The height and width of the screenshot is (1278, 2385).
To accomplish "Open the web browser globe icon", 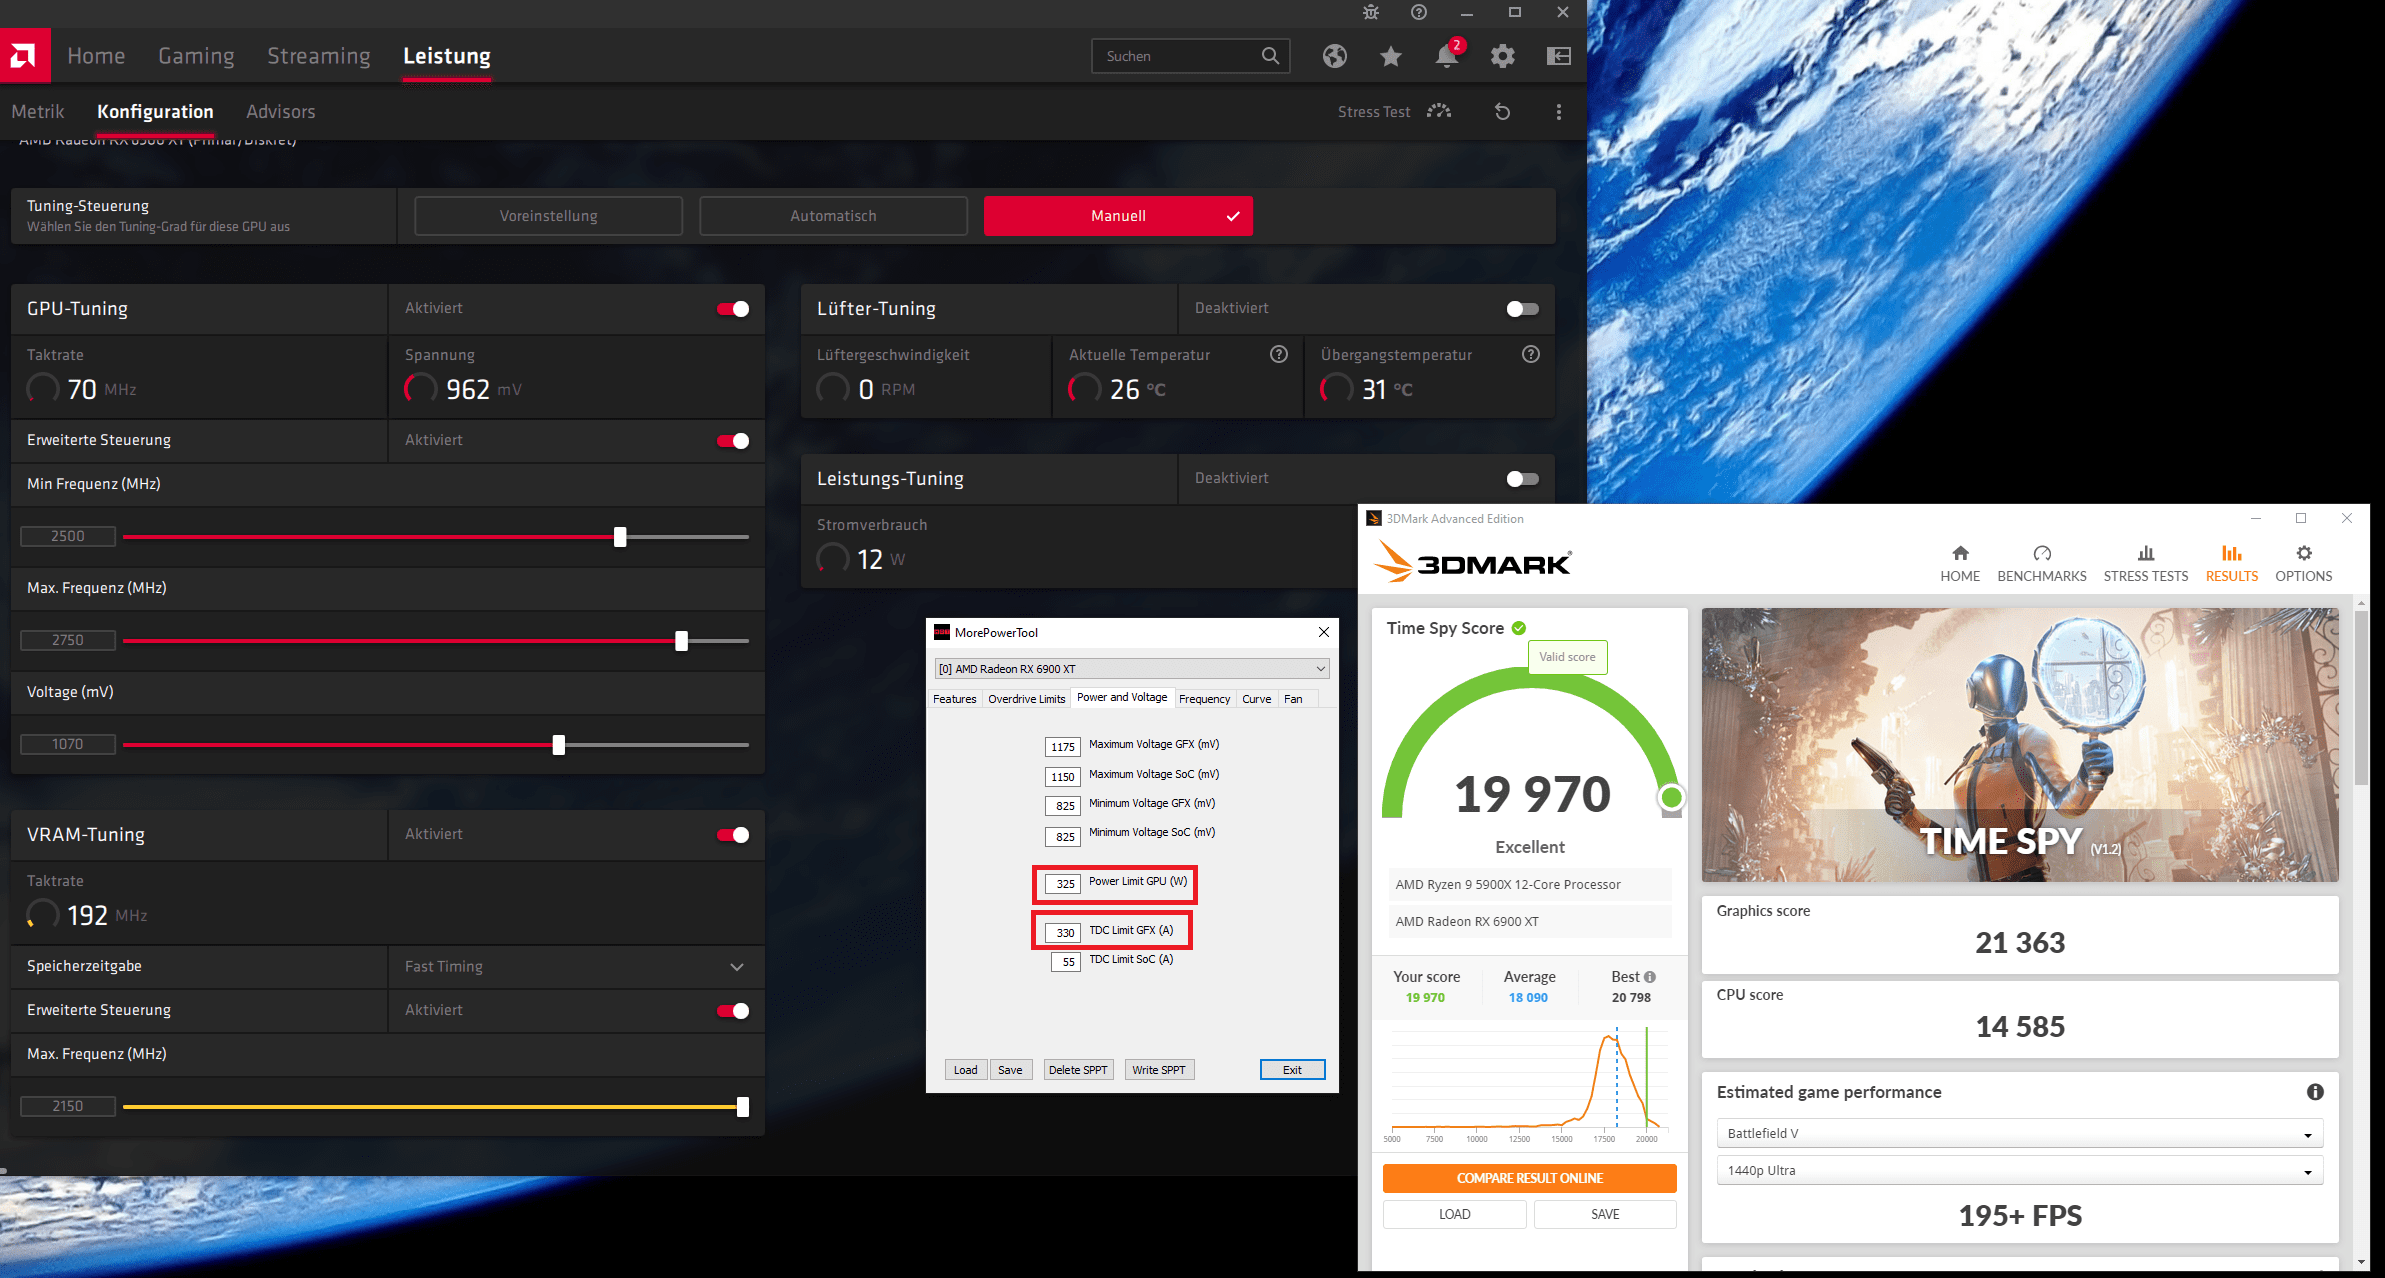I will coord(1334,56).
